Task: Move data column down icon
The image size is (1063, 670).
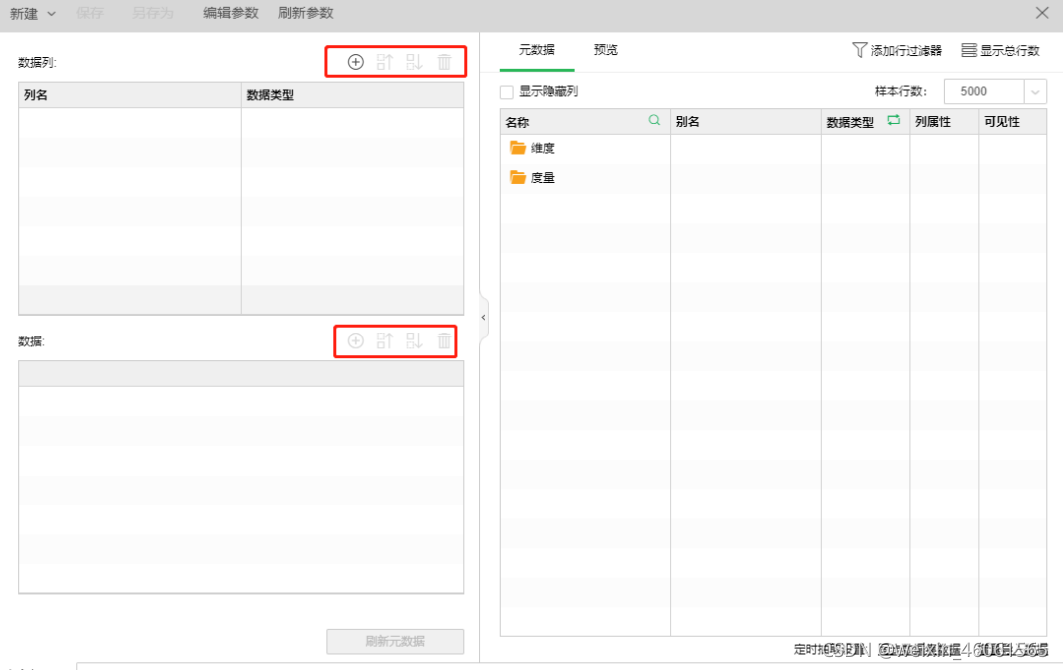Action: [414, 62]
